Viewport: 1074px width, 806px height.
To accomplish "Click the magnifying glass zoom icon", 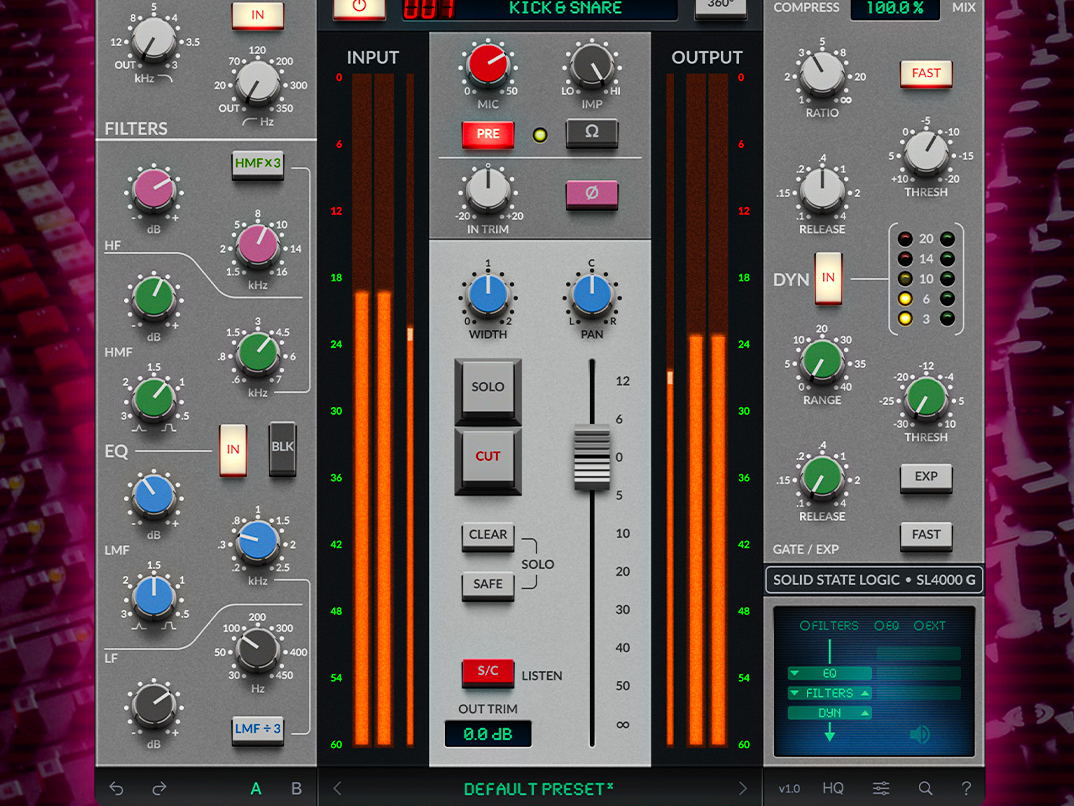I will (x=925, y=788).
